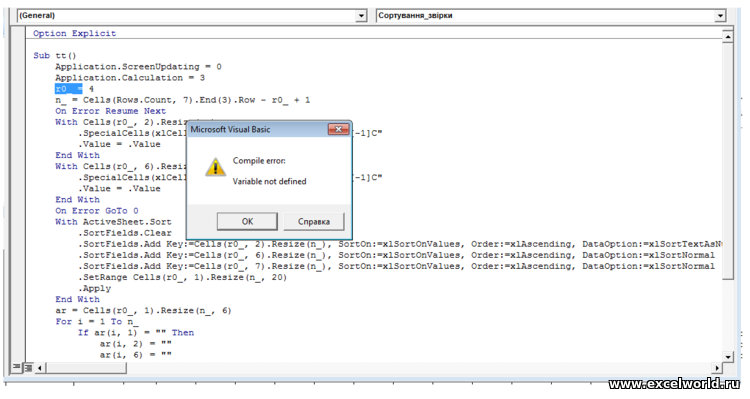Click the Option Explicit line

click(75, 33)
